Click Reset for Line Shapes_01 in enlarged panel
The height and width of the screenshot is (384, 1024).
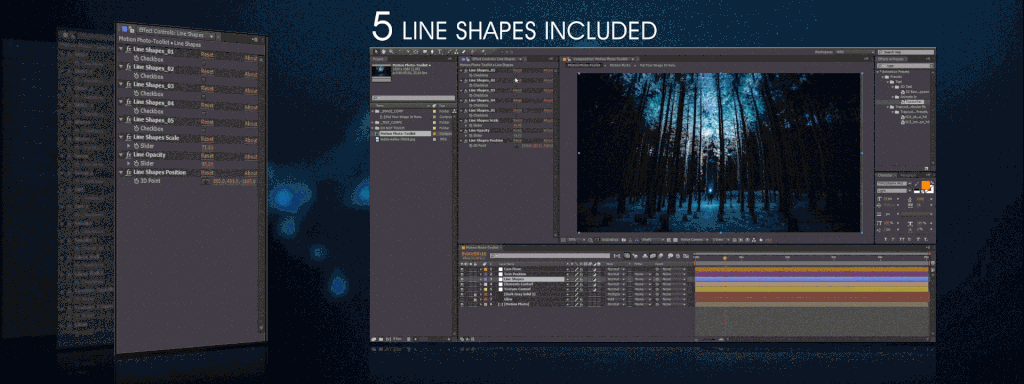click(207, 54)
